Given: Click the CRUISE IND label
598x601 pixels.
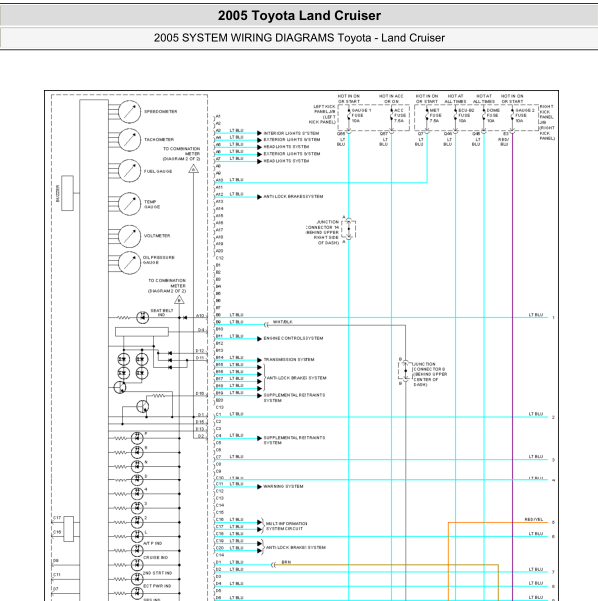Looking at the screenshot, I should (154, 557).
